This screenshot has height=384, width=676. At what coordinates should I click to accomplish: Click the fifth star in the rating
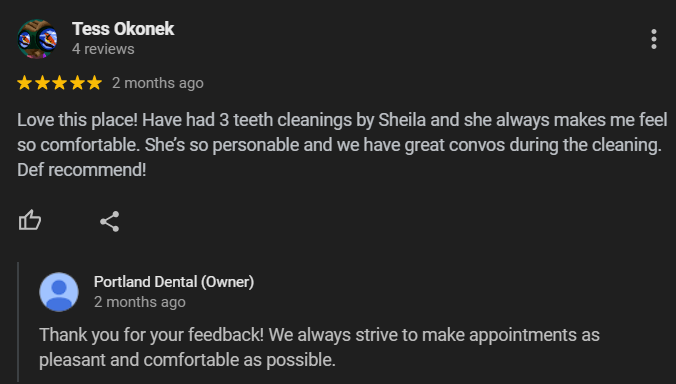[94, 83]
